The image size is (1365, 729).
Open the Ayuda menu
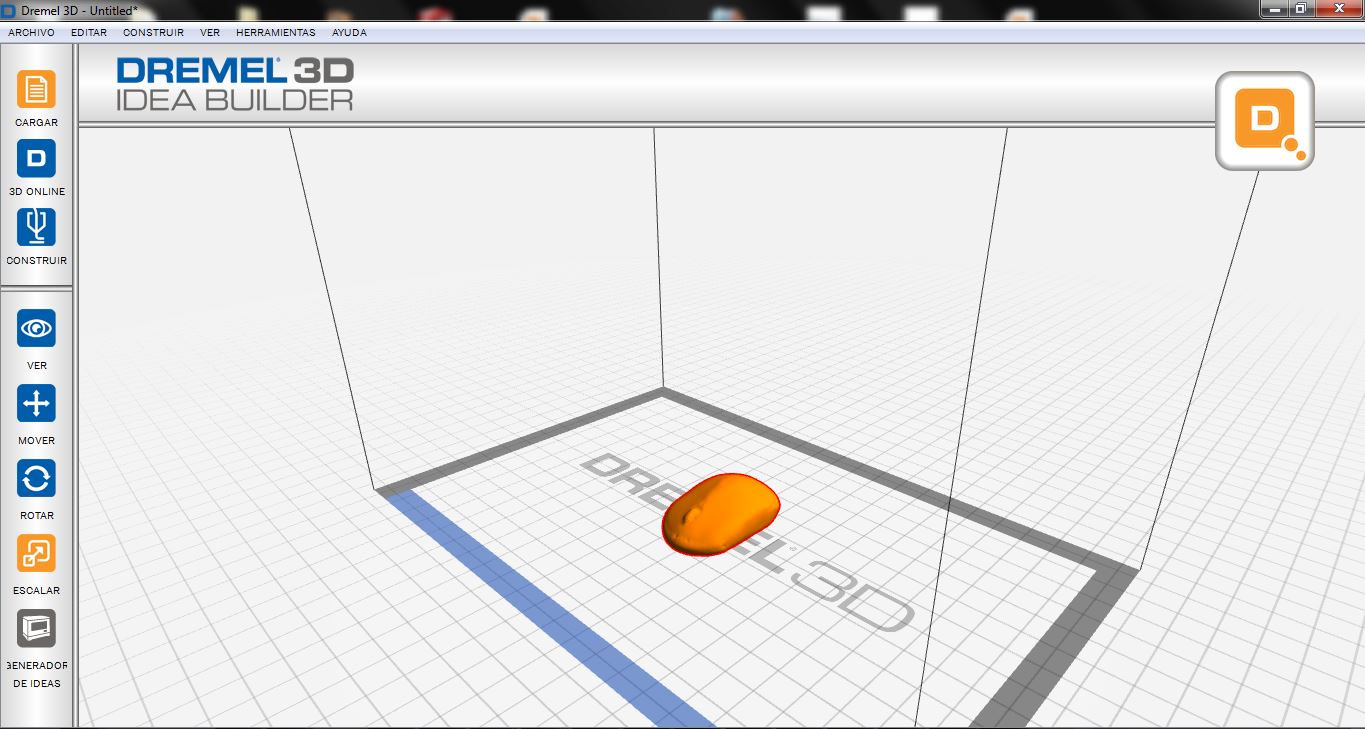[x=349, y=33]
